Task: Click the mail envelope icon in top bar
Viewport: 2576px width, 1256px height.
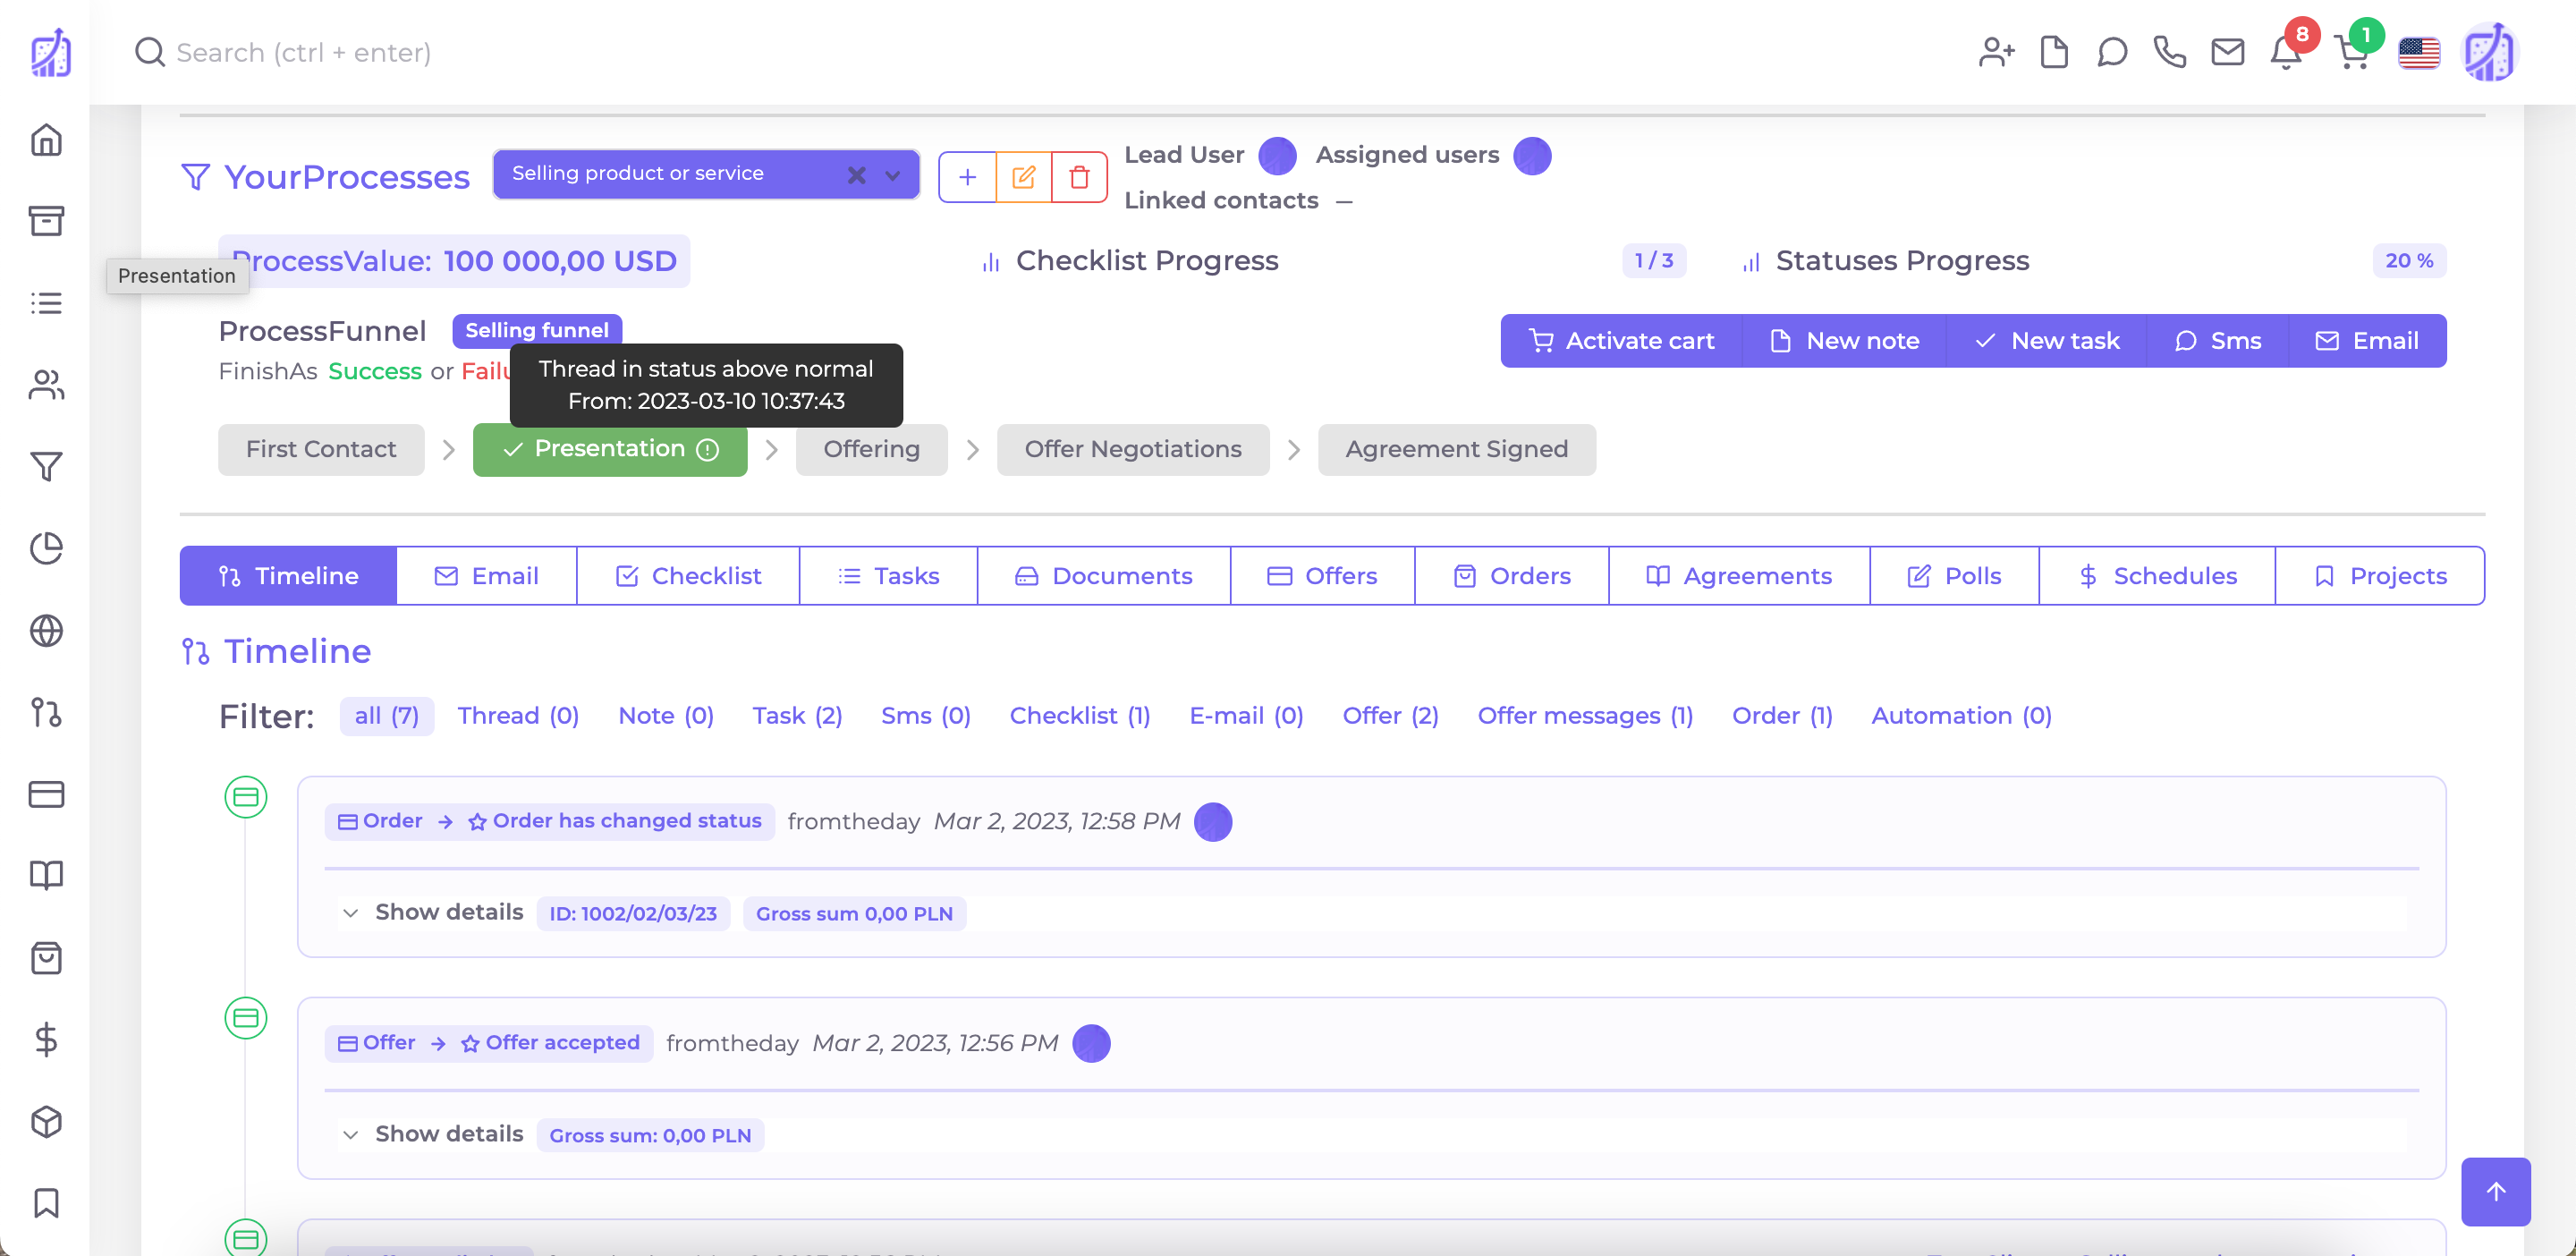Action: click(2228, 52)
